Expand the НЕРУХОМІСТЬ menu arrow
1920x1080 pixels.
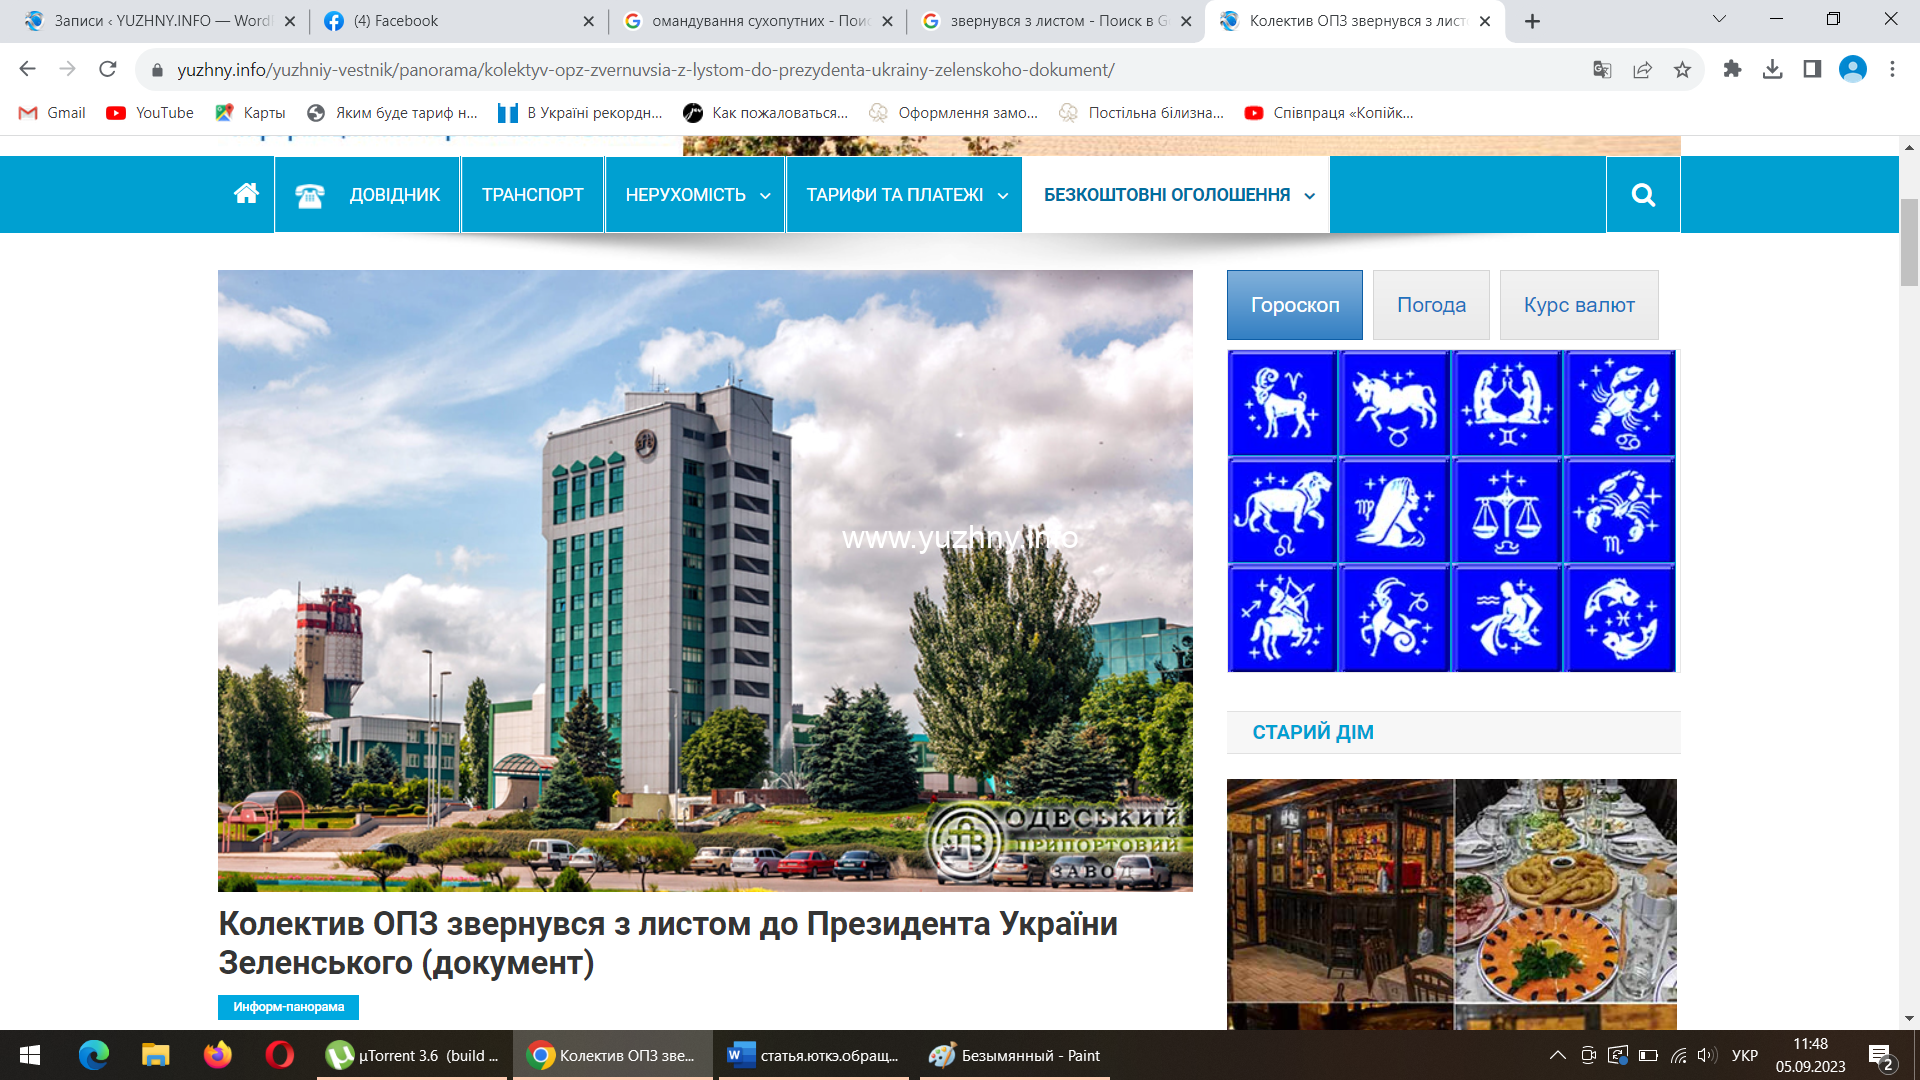pos(765,196)
